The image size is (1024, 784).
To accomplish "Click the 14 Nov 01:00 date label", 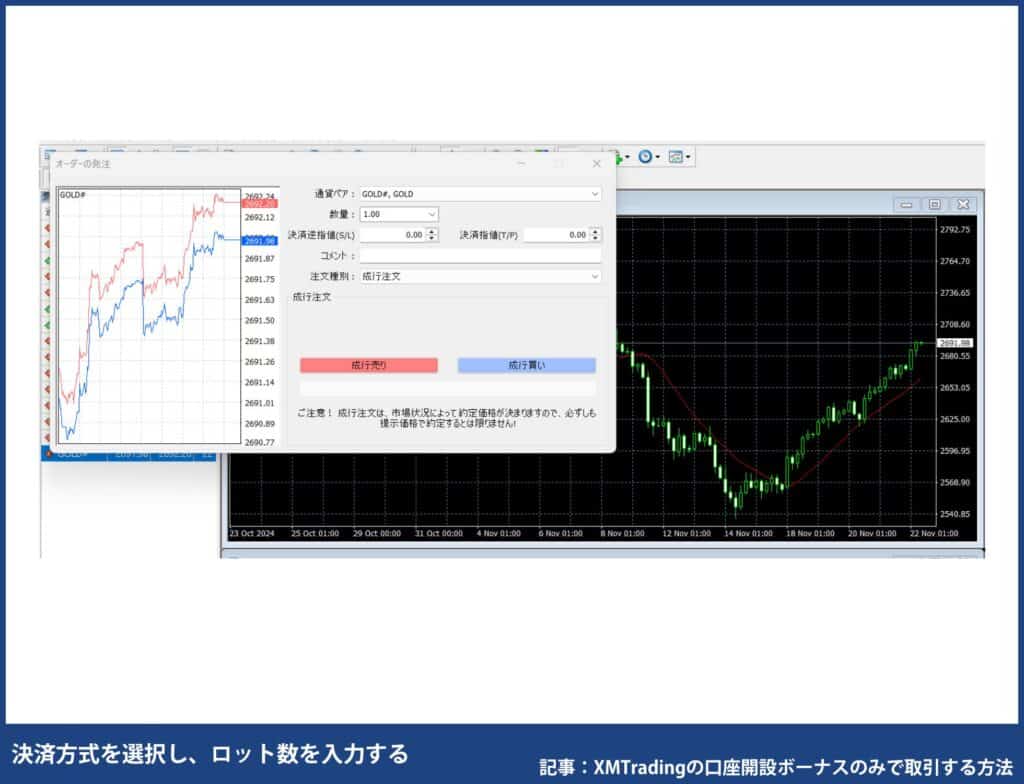I will tap(748, 534).
